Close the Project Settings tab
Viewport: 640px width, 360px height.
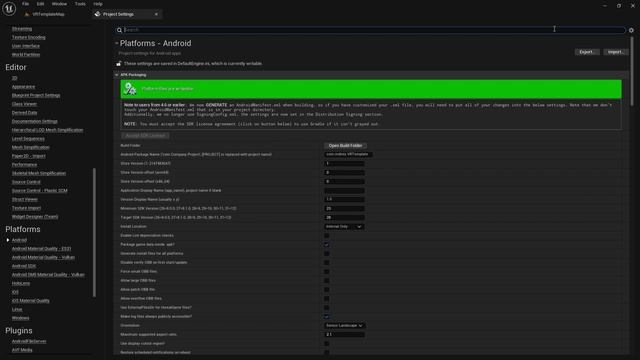click(156, 14)
